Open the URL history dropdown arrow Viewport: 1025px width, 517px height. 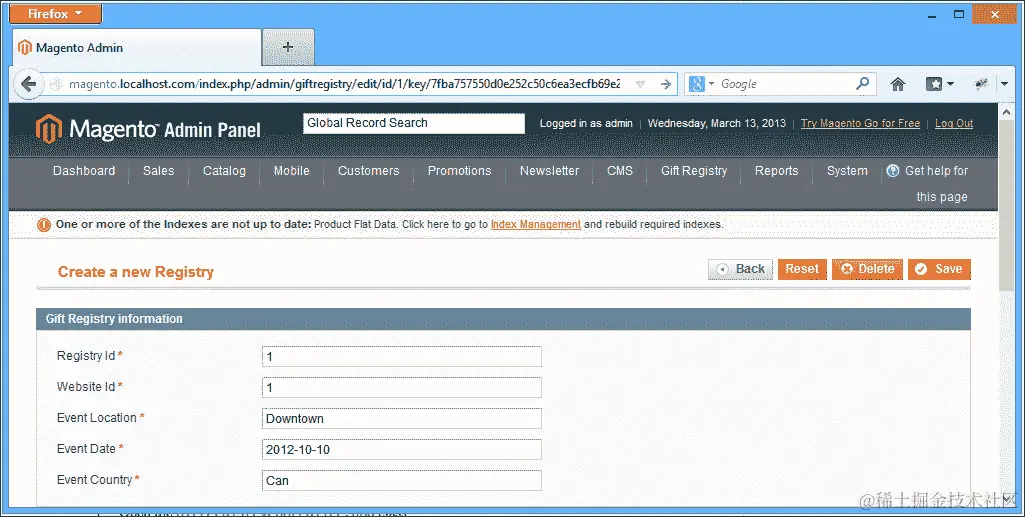[x=641, y=84]
